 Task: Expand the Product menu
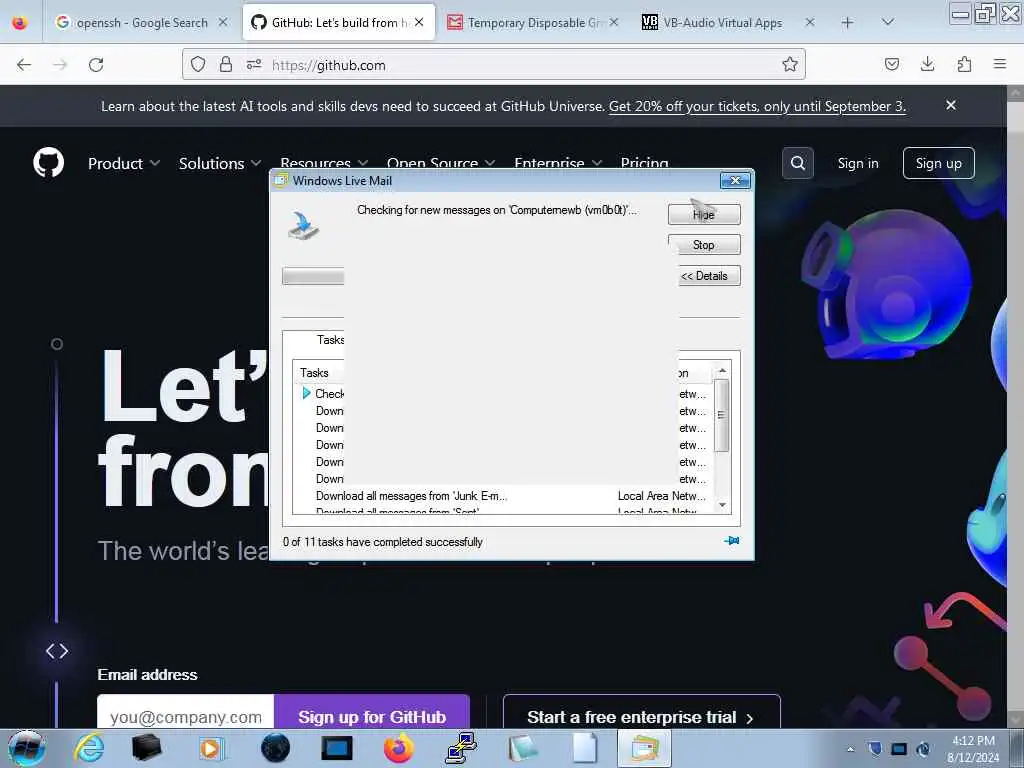[x=124, y=163]
